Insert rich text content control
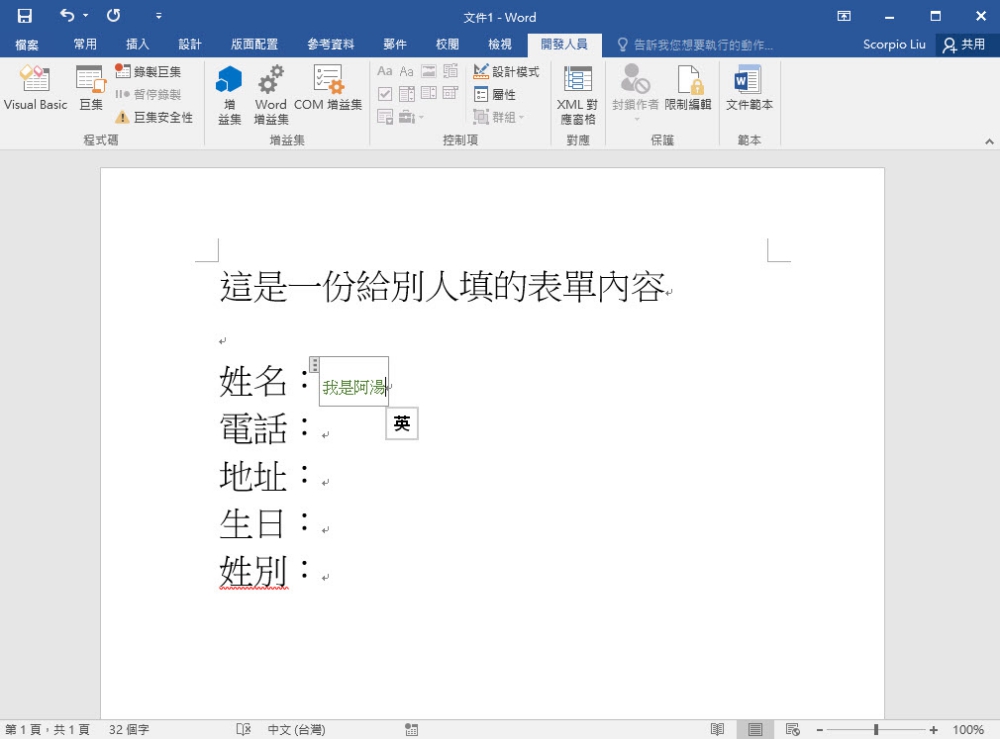Screen dimensions: 1000x739 [385, 71]
